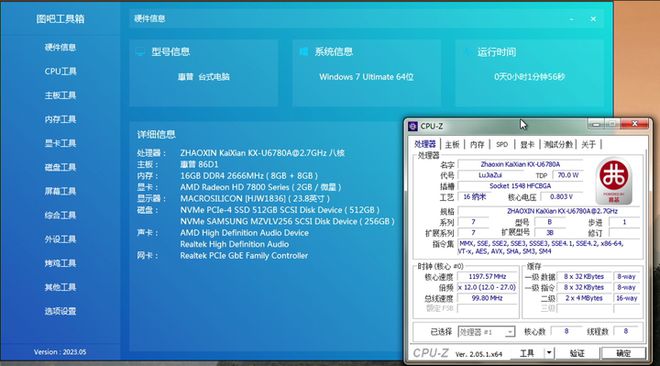This screenshot has height=366, width=660.
Task: Click the CPU-Z title bar app icon
Action: point(413,126)
